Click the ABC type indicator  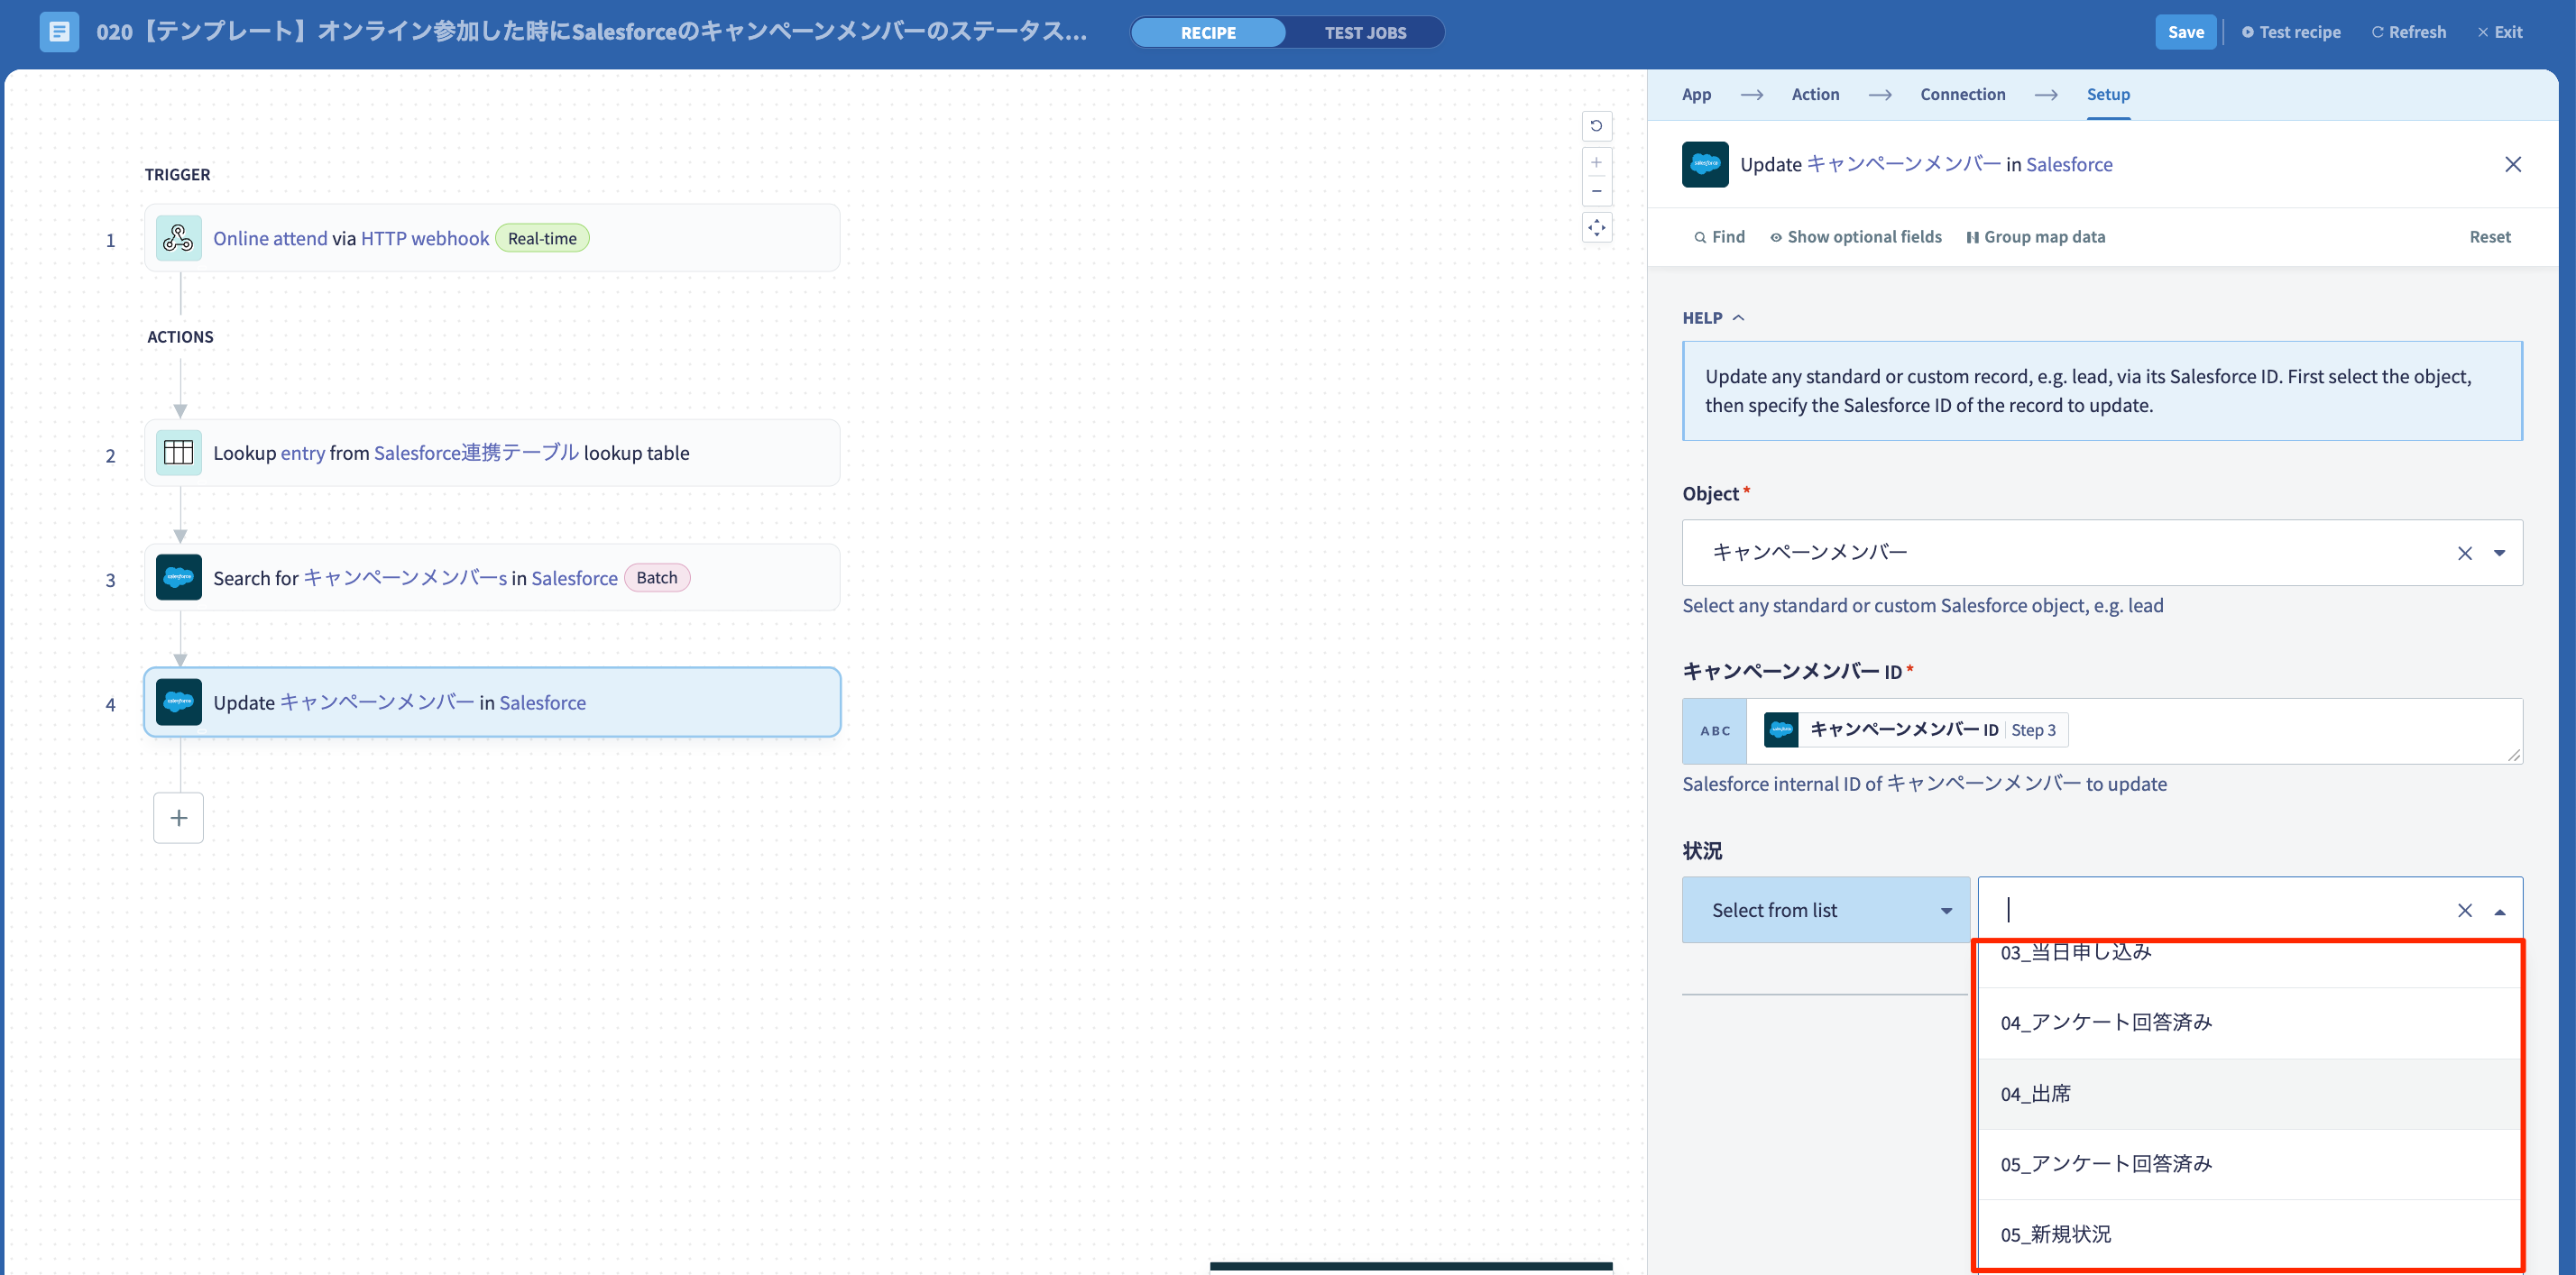tap(1715, 731)
